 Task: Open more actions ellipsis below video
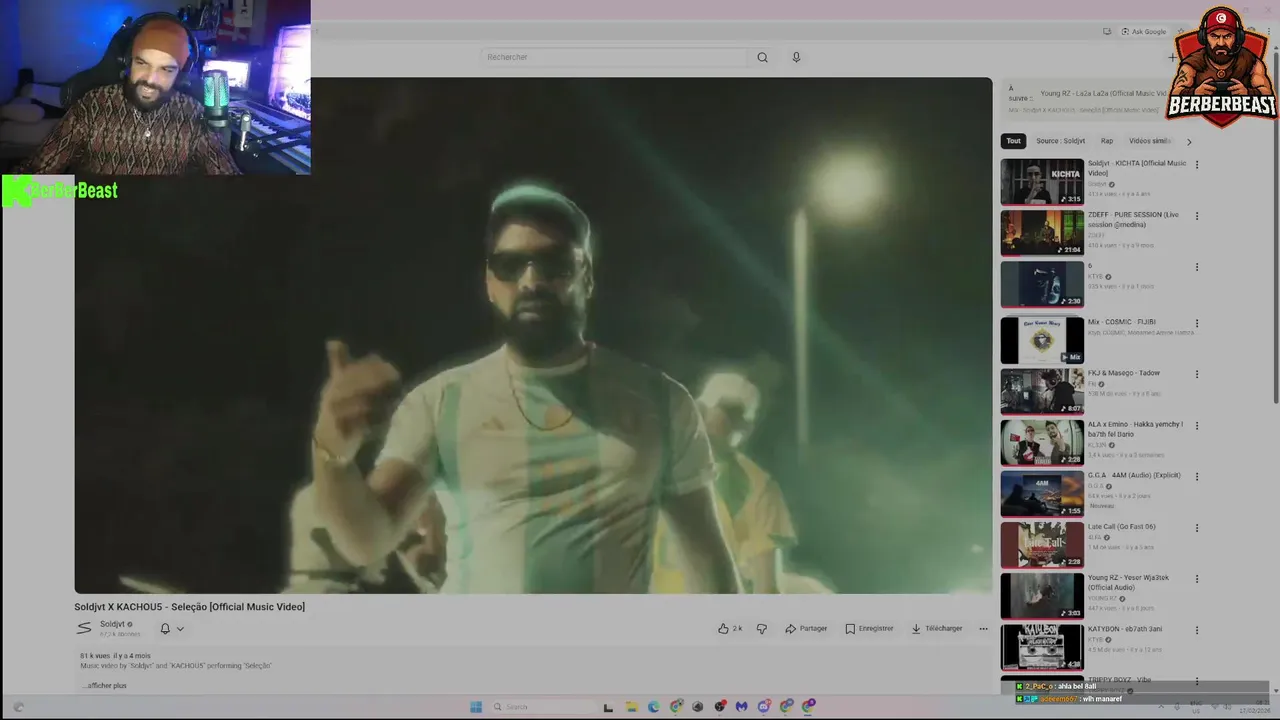pyautogui.click(x=983, y=628)
